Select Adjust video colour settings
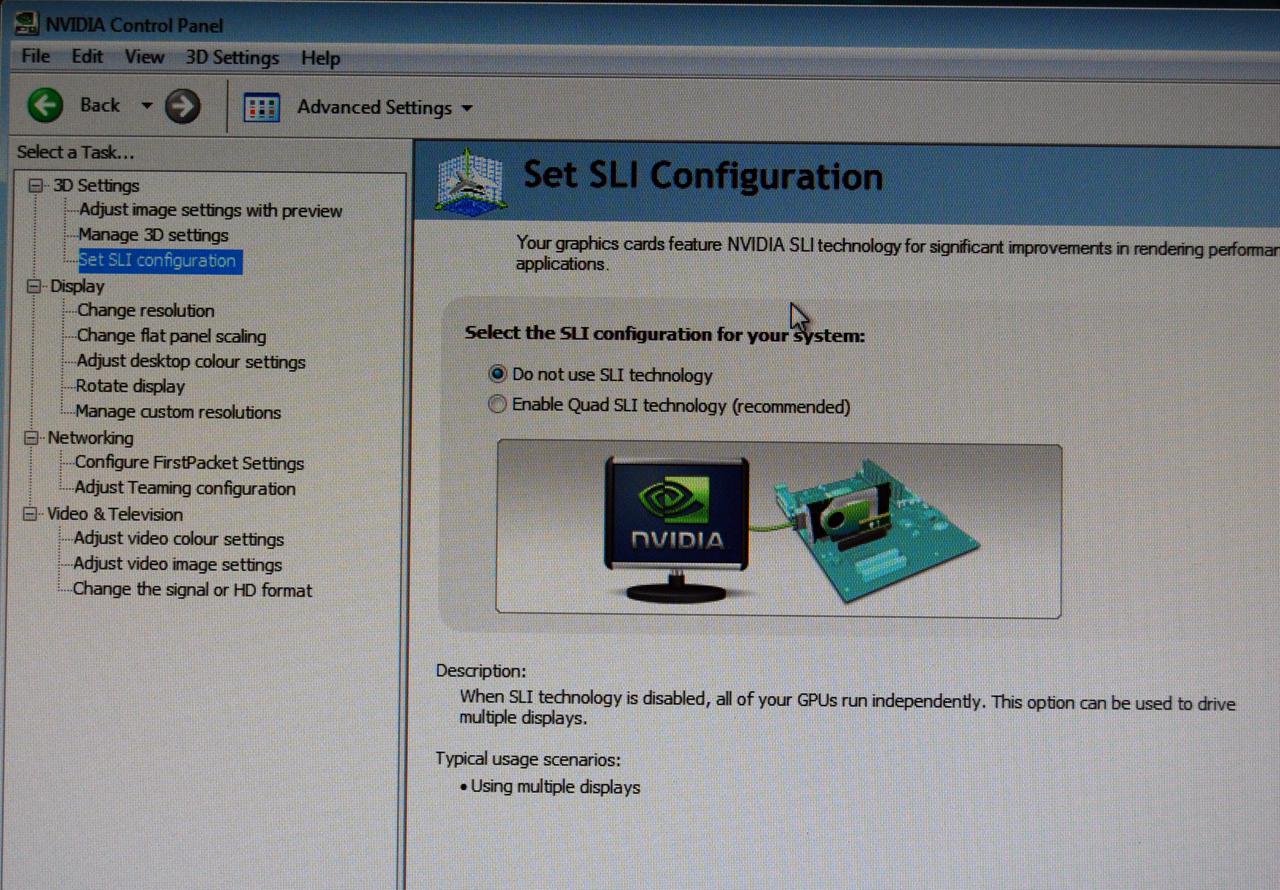This screenshot has height=890, width=1280. pos(179,539)
